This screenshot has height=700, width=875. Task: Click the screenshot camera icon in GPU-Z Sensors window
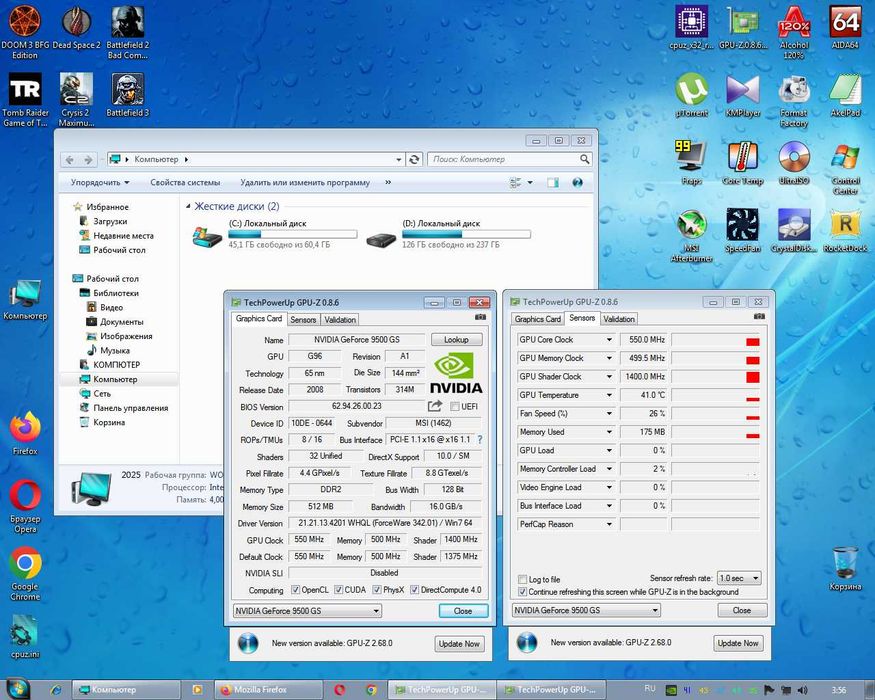[759, 317]
